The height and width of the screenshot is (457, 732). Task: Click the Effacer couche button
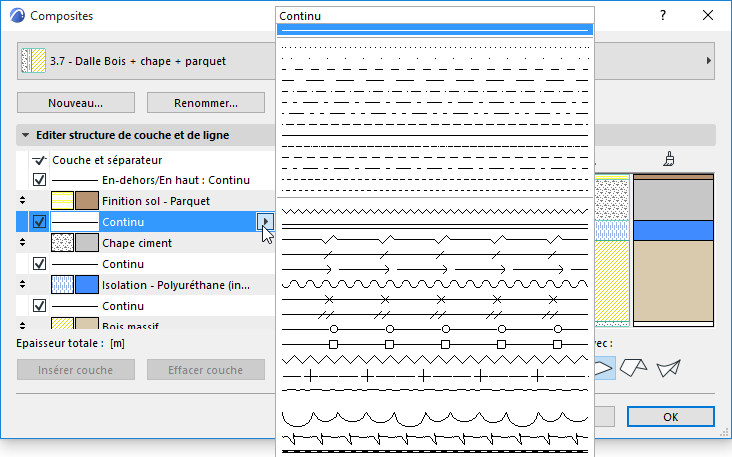coord(206,370)
